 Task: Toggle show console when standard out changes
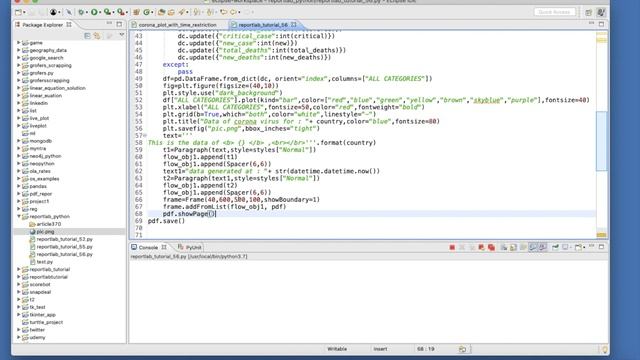point(533,247)
